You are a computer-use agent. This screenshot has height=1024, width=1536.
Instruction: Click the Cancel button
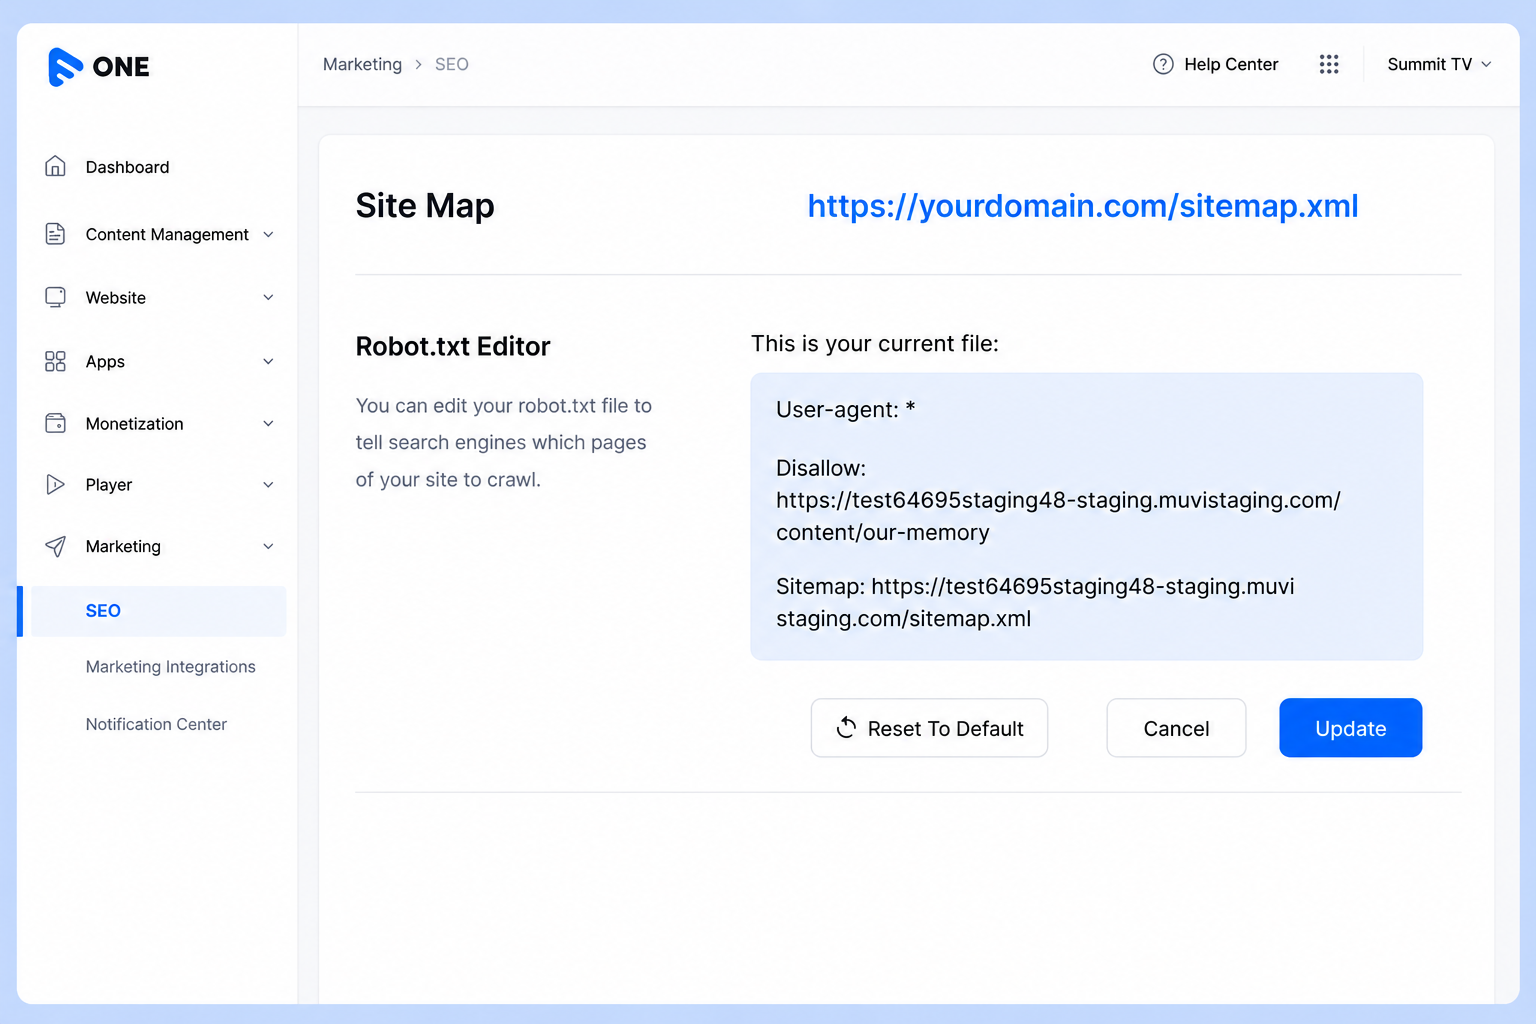pos(1176,728)
